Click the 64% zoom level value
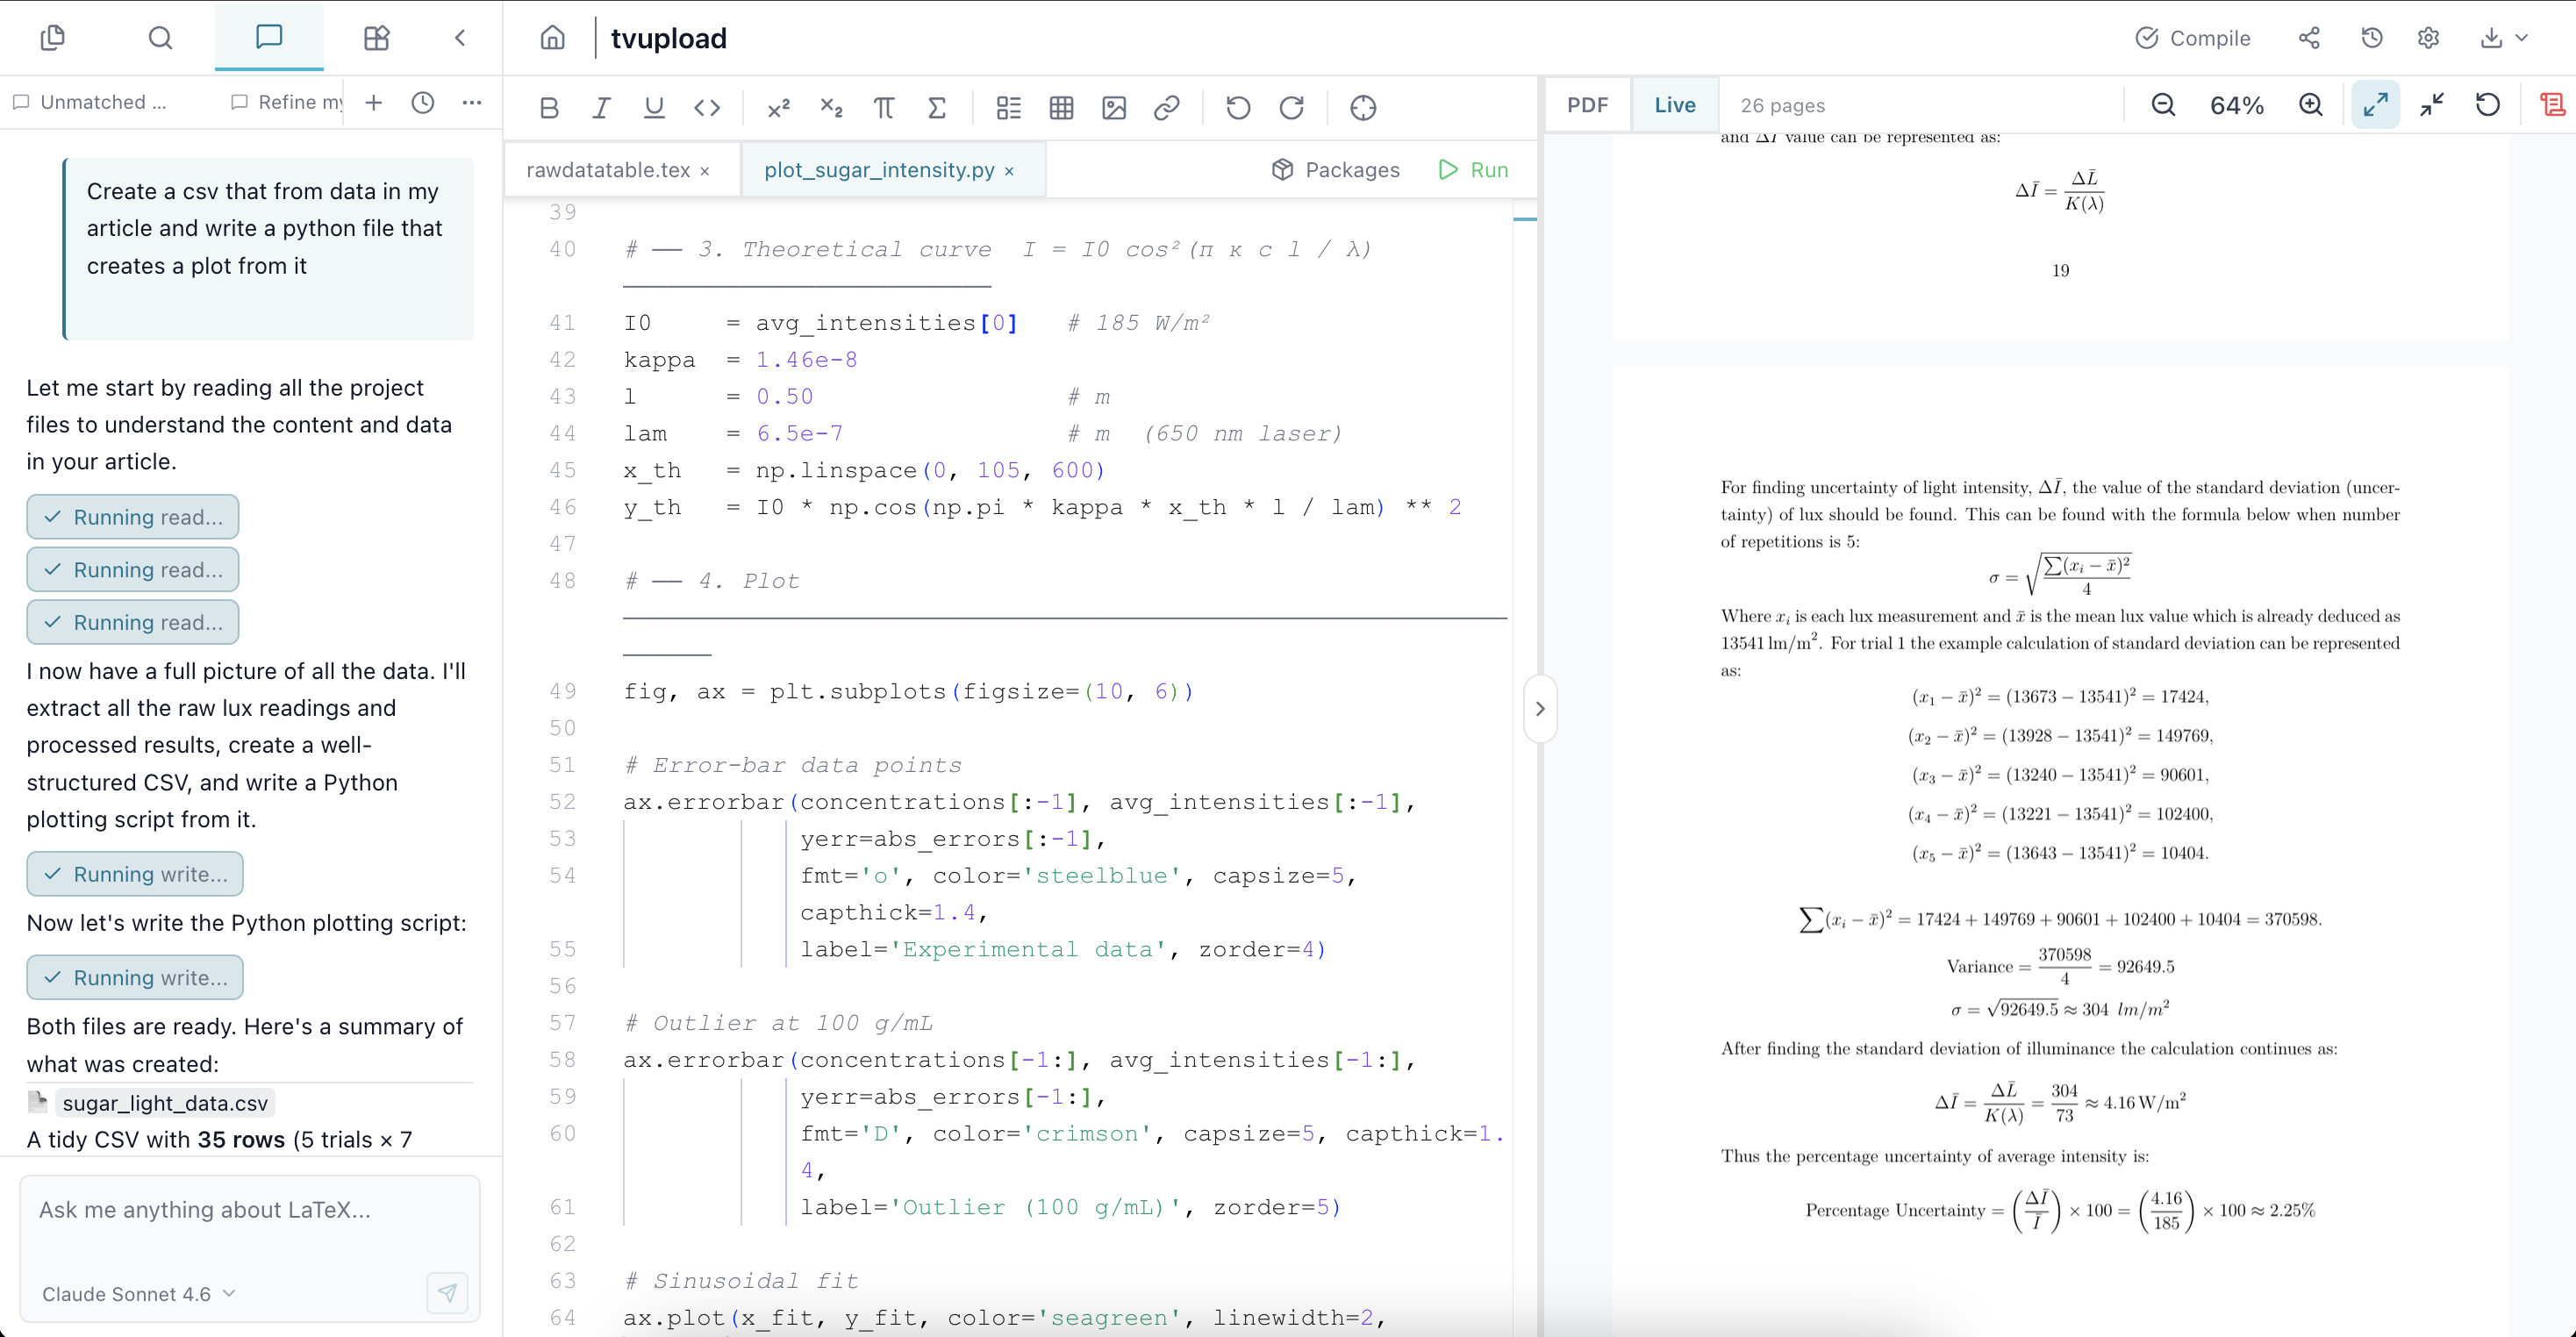Image resolution: width=2576 pixels, height=1337 pixels. tap(2237, 105)
